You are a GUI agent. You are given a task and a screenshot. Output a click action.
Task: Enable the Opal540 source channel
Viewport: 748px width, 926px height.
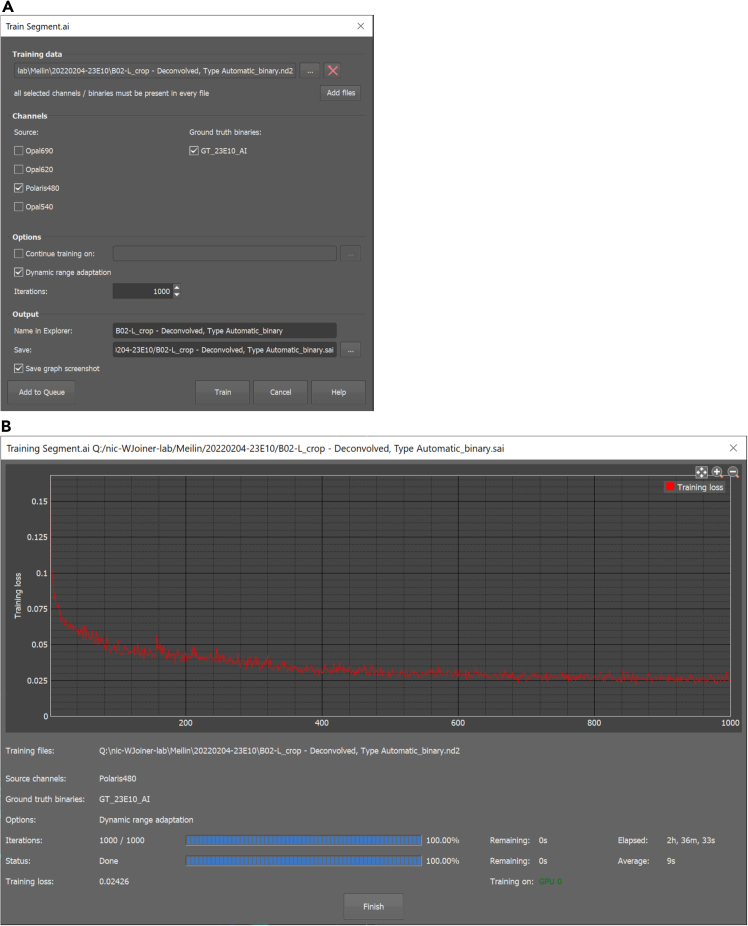19,207
